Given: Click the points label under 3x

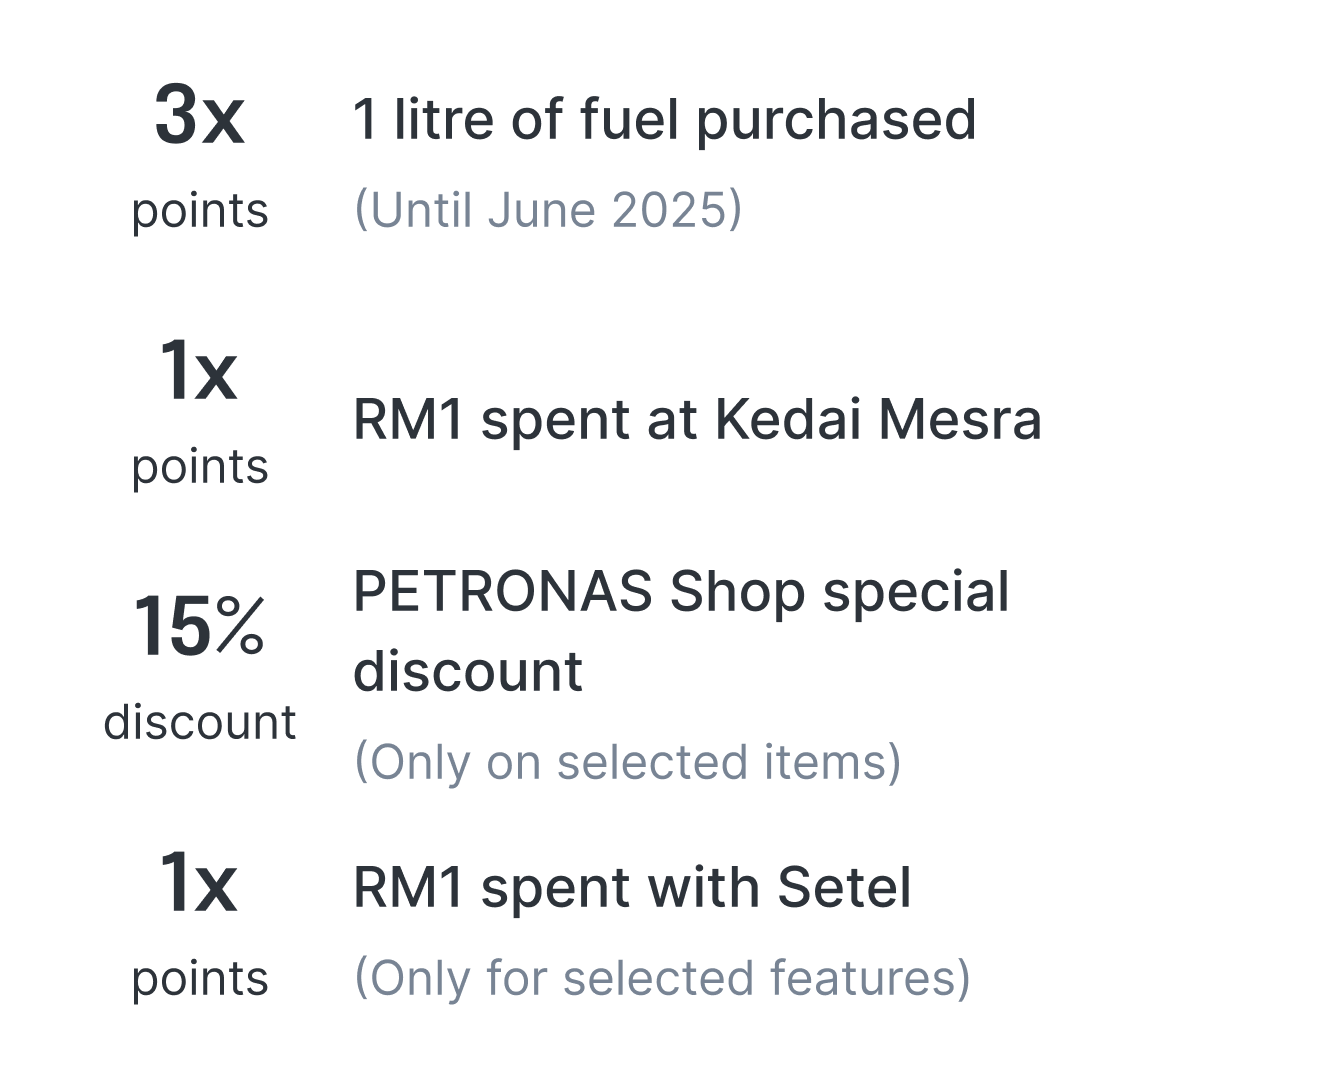Looking at the screenshot, I should 200,211.
